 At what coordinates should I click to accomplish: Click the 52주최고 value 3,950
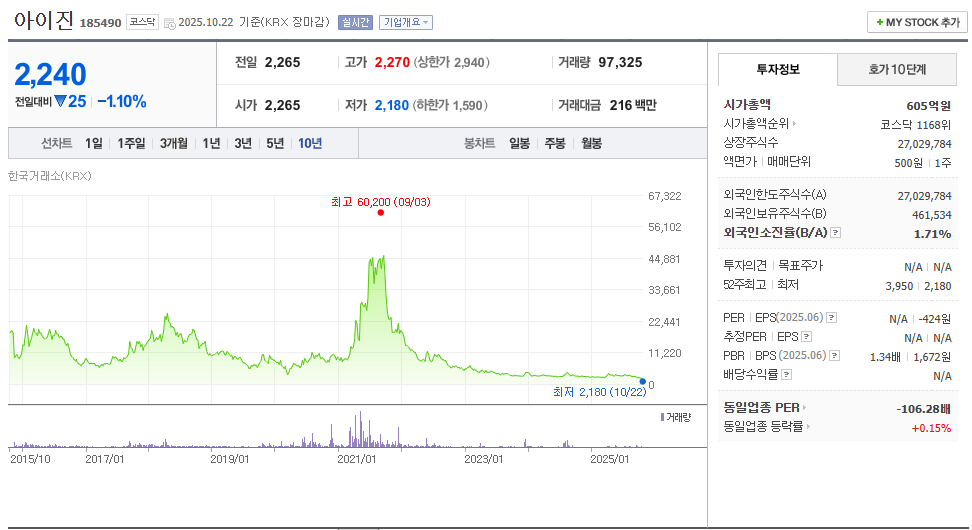(x=899, y=286)
